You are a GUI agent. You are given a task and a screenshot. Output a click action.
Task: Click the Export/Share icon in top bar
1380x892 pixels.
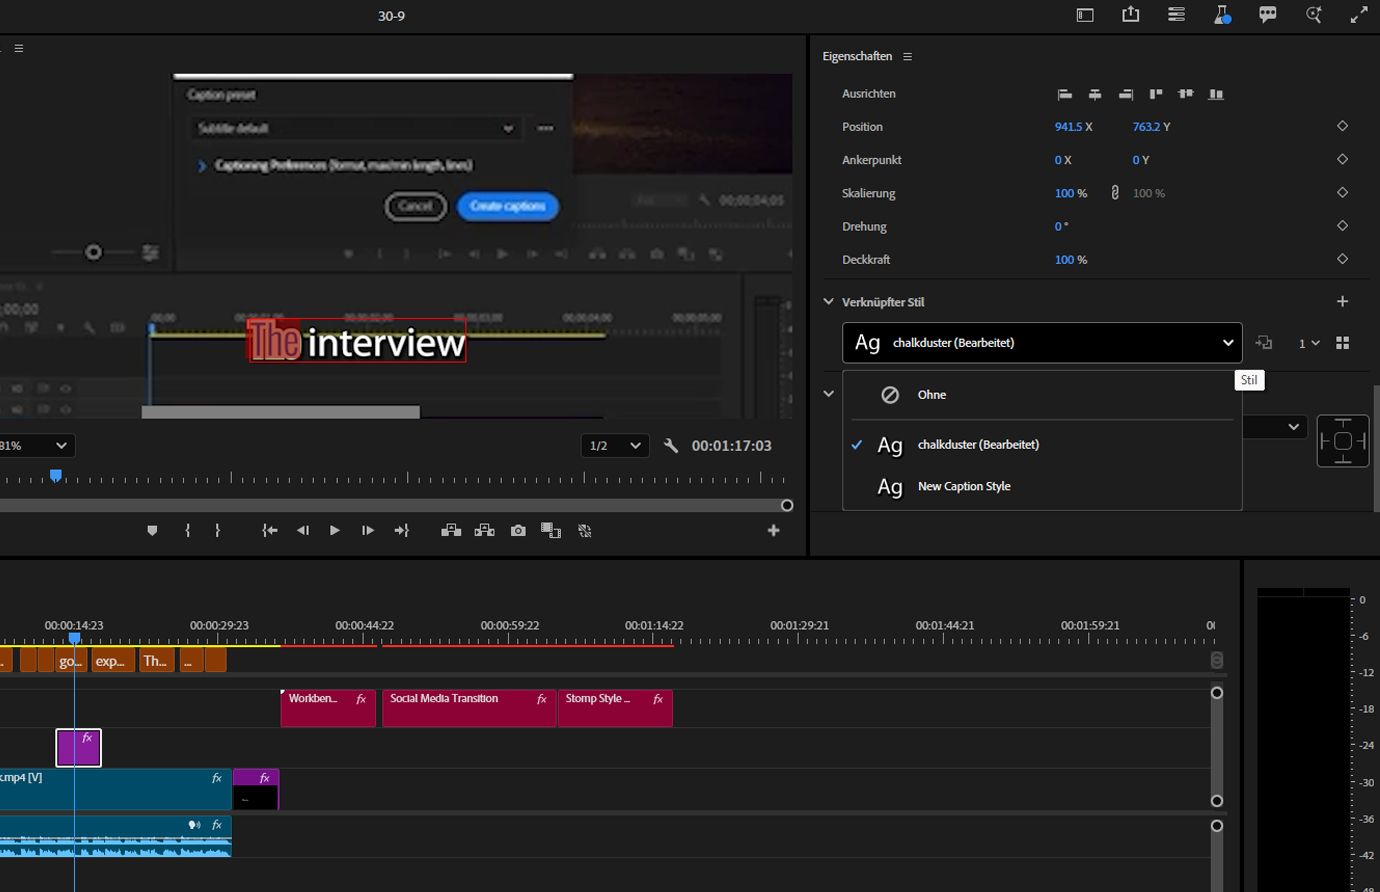1130,15
